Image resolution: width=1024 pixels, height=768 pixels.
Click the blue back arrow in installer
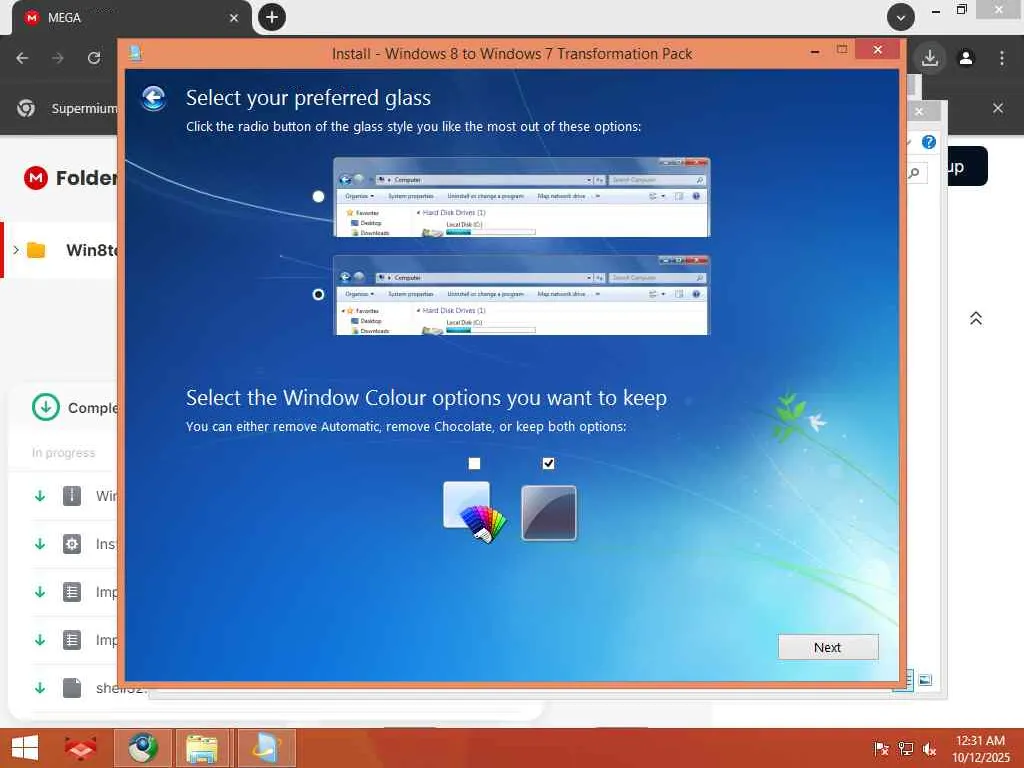tap(153, 99)
